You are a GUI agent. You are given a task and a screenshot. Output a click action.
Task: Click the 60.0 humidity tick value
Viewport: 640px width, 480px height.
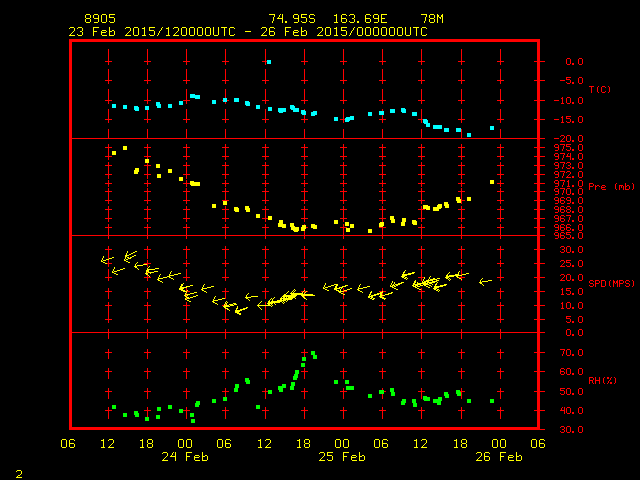(x=571, y=372)
